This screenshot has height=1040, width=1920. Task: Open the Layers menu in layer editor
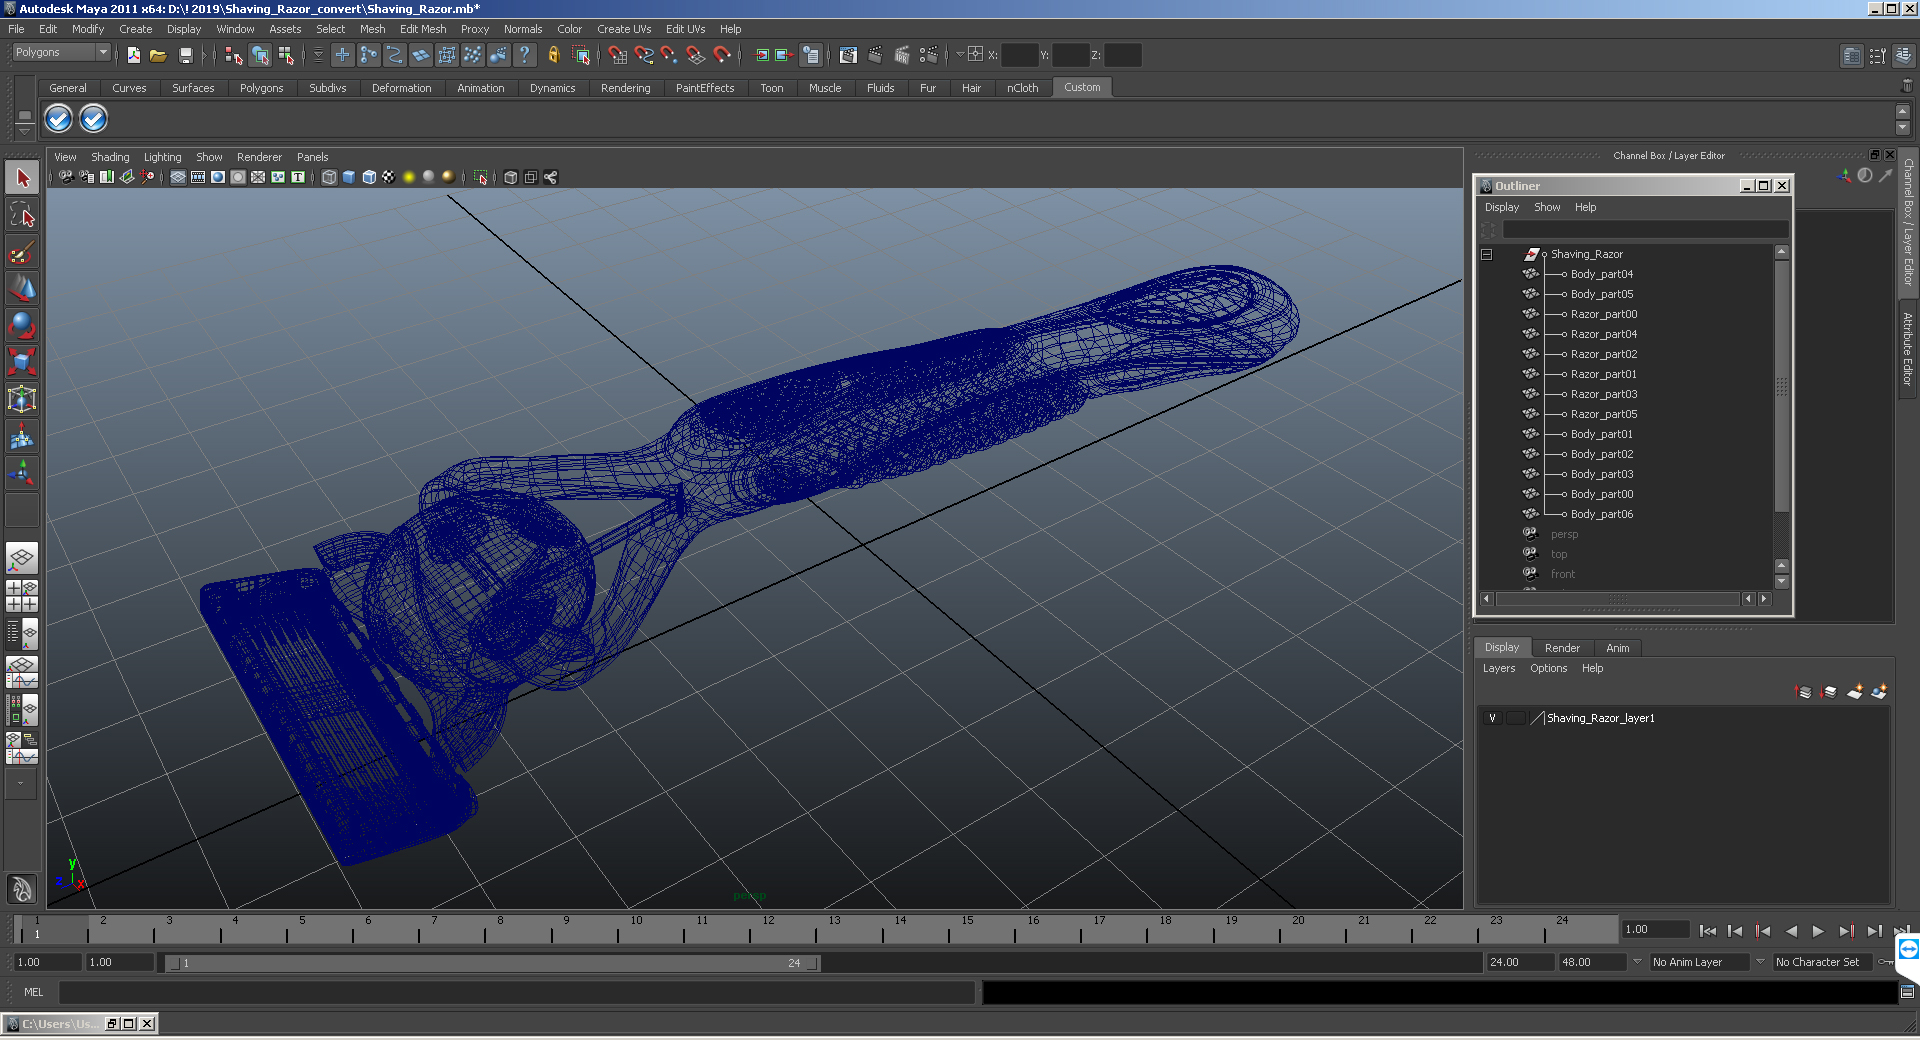tap(1498, 668)
